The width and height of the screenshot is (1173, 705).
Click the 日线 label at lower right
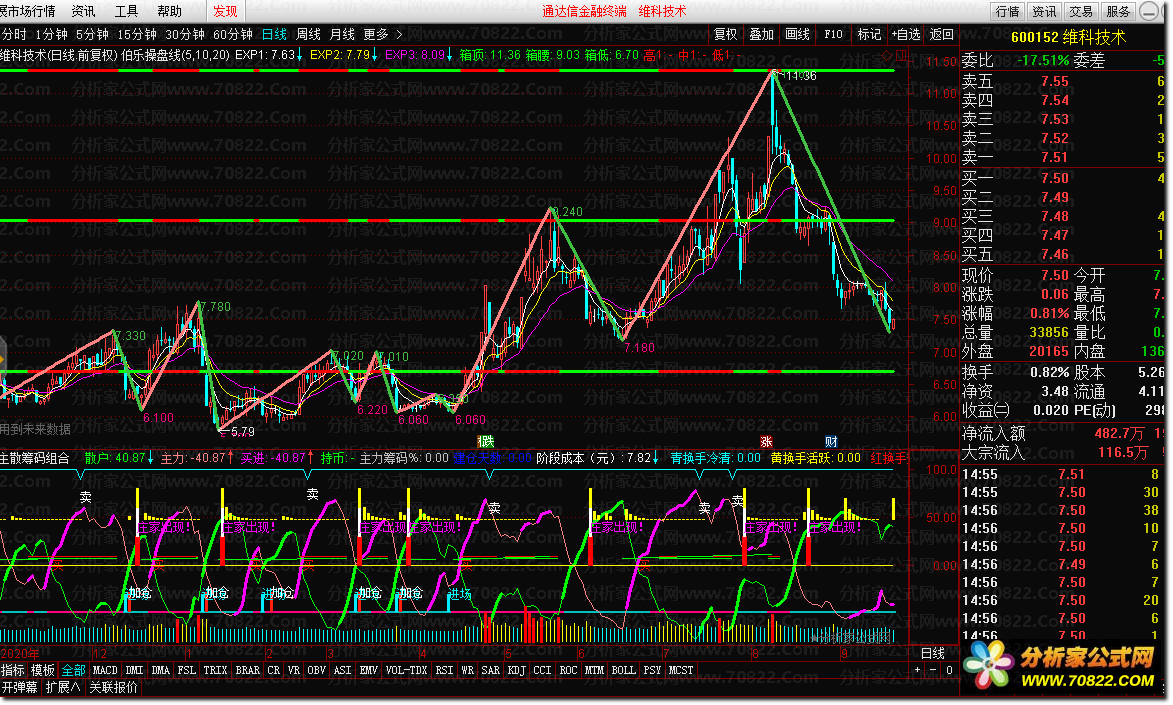pyautogui.click(x=933, y=653)
